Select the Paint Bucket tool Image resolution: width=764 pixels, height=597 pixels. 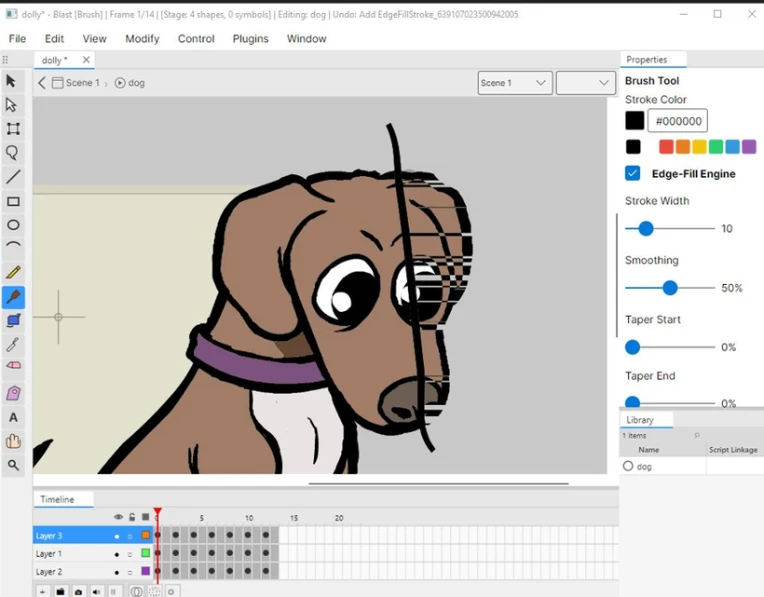tap(13, 321)
